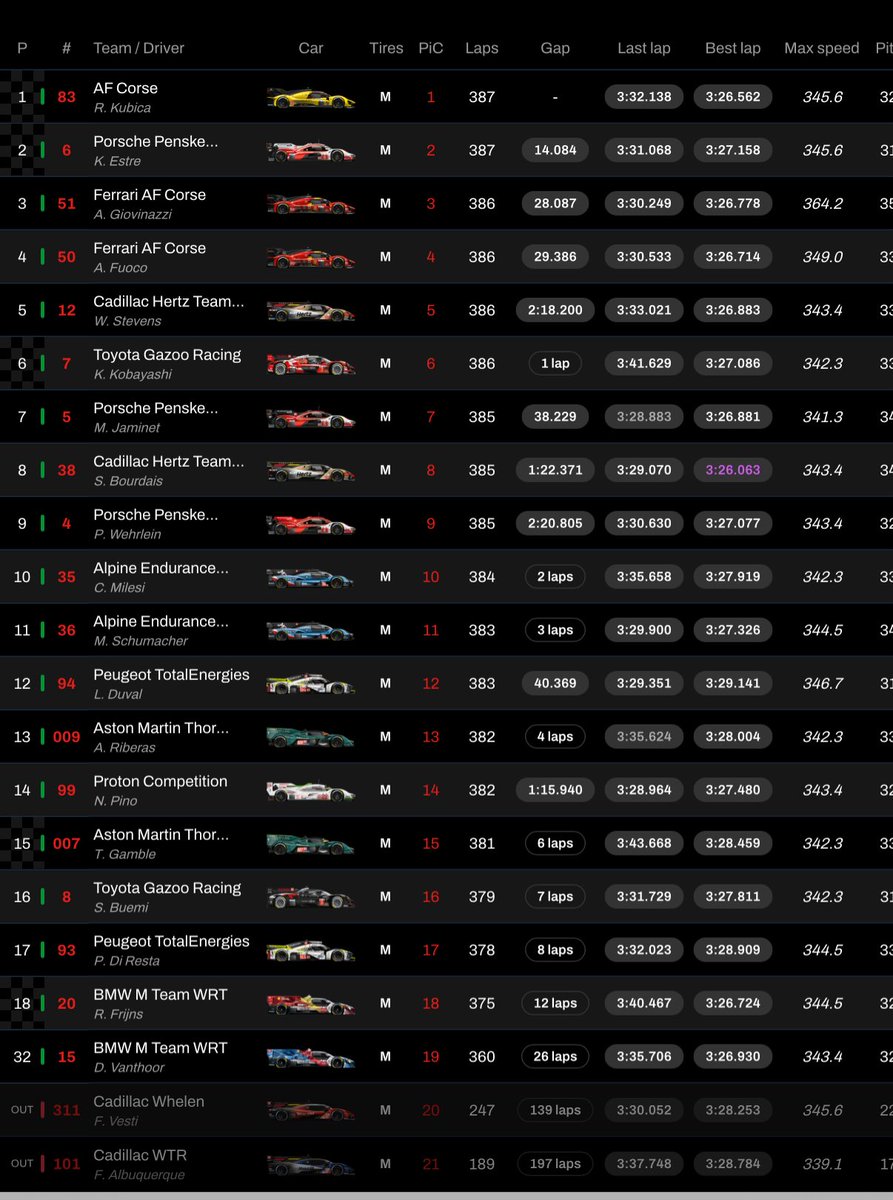Click the Car column header

pyautogui.click(x=311, y=48)
